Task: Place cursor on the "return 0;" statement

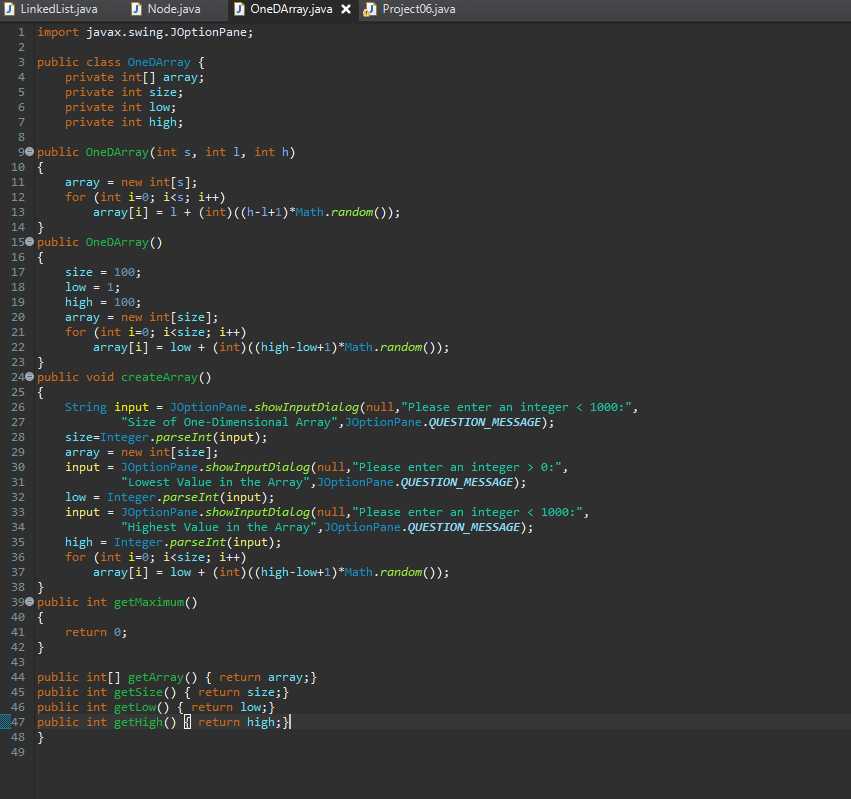Action: click(x=96, y=632)
